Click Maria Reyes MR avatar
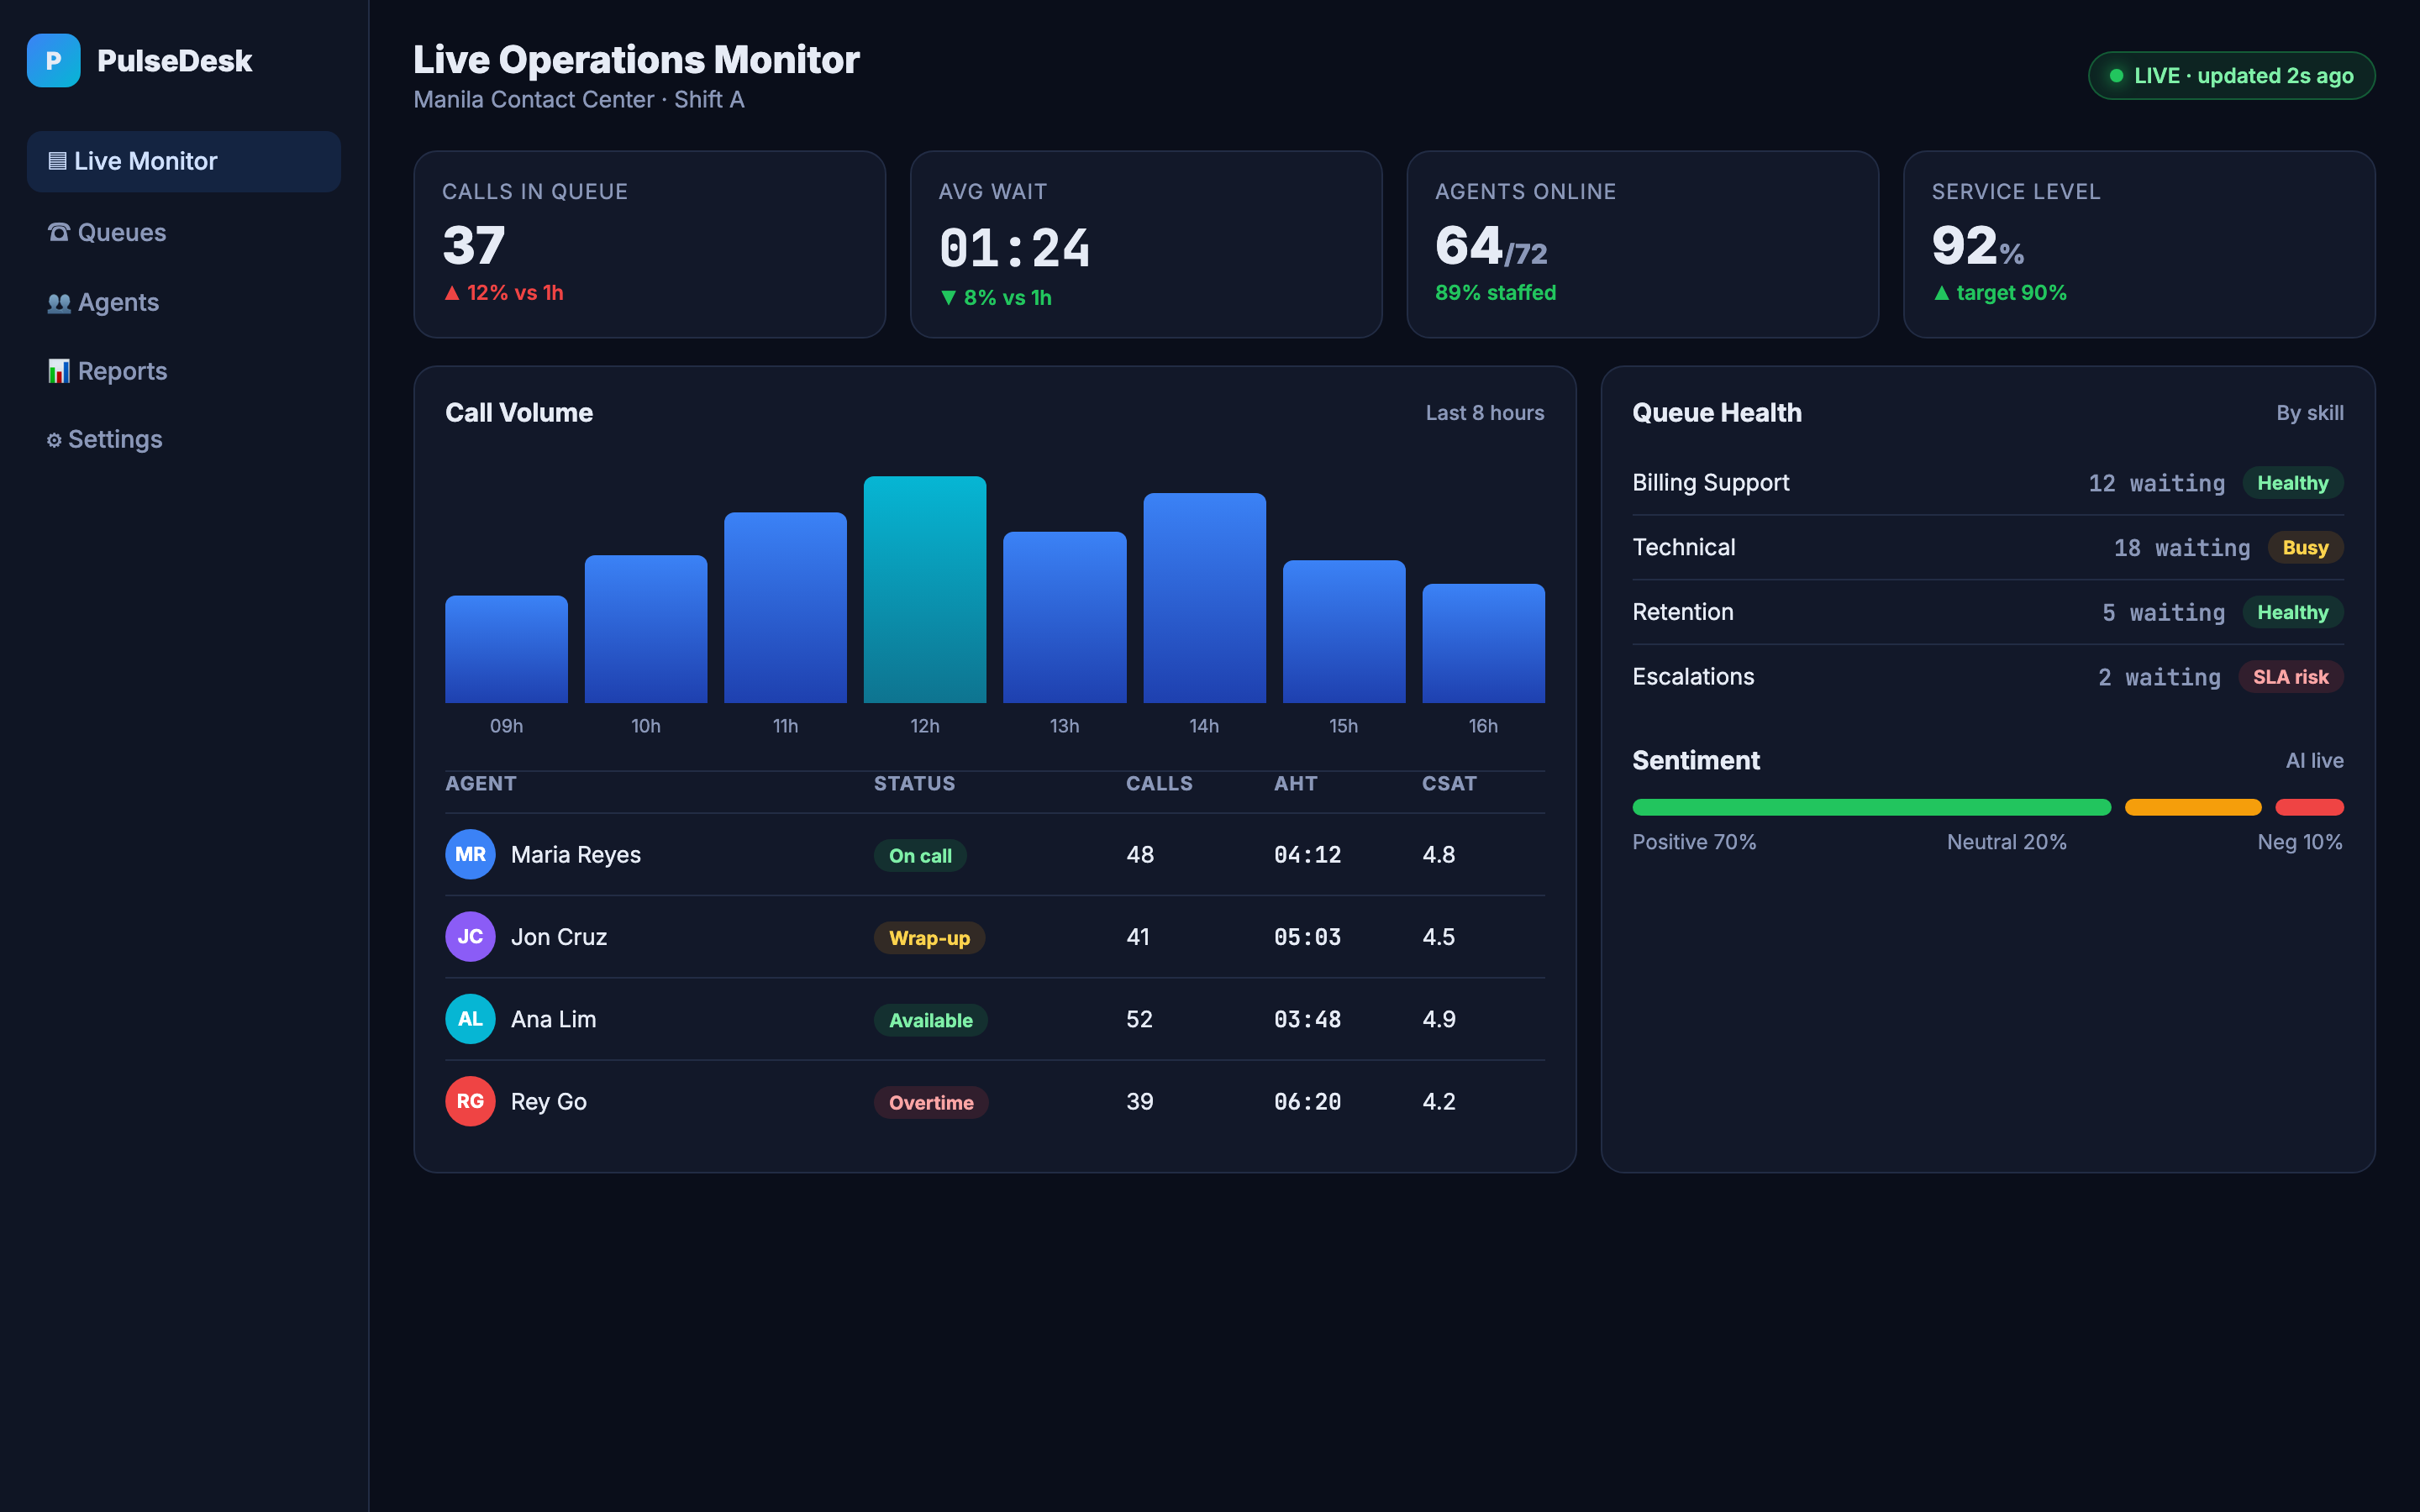 pos(470,854)
